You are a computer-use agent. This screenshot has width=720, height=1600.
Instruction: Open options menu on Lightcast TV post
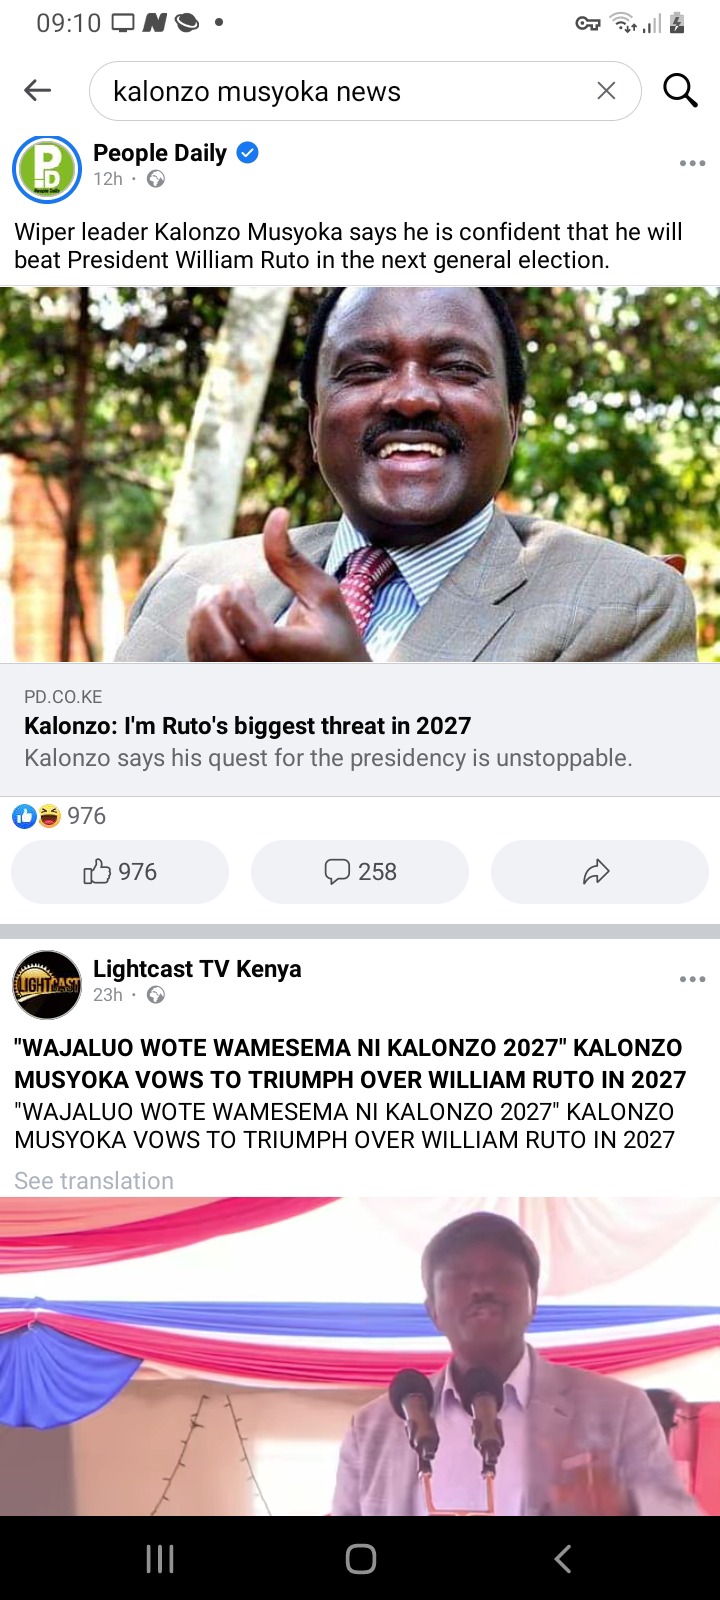pos(692,979)
